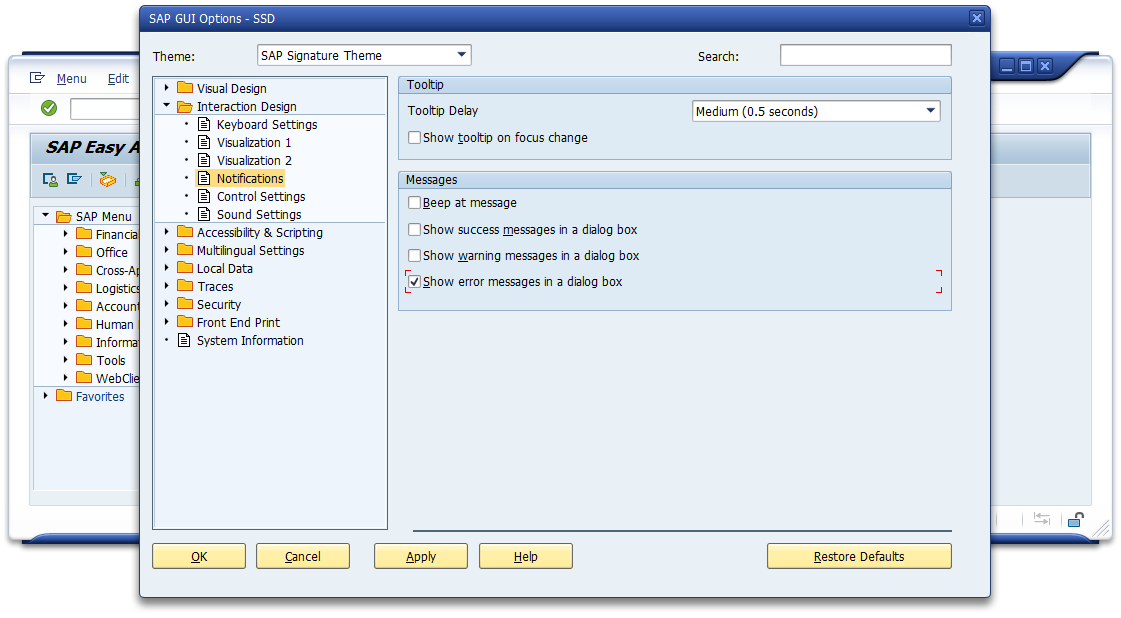Collapse the SAP Menu tree node
Viewport: 1121px width, 618px height.
coord(45,215)
